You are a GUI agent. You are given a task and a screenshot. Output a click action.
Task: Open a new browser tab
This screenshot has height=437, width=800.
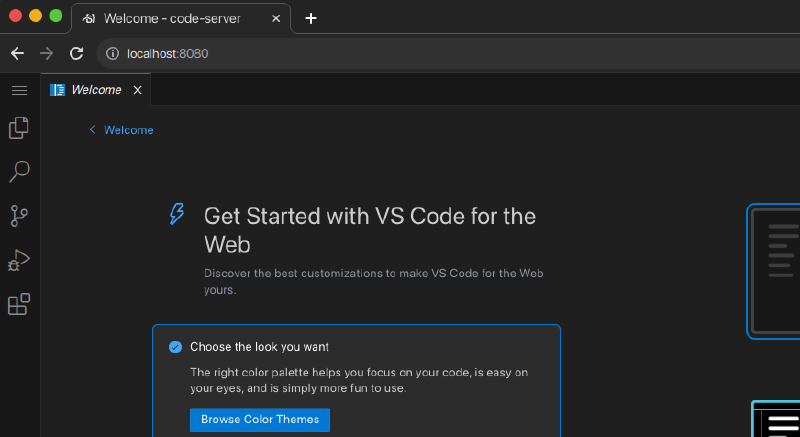(x=311, y=18)
